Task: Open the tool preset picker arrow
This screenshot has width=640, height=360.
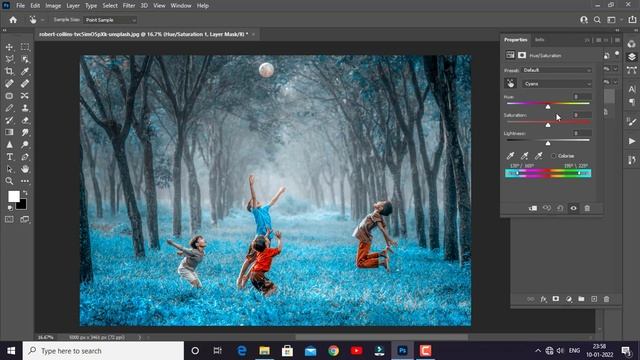Action: pos(42,20)
